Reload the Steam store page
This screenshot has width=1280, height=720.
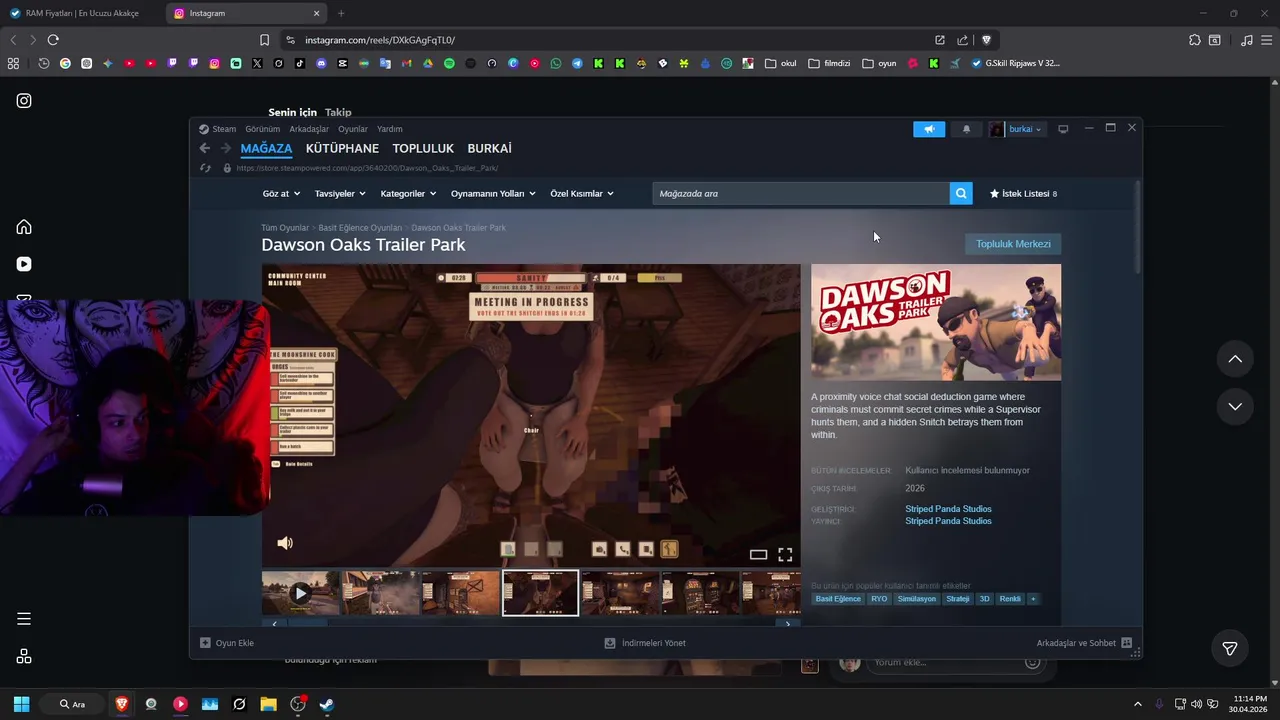click(x=205, y=168)
